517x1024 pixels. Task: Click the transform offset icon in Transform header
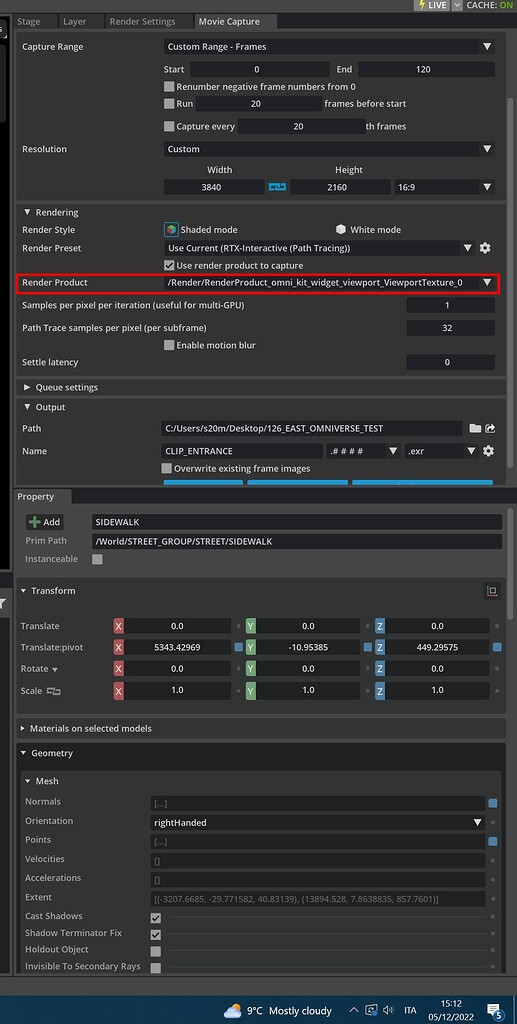(x=492, y=591)
